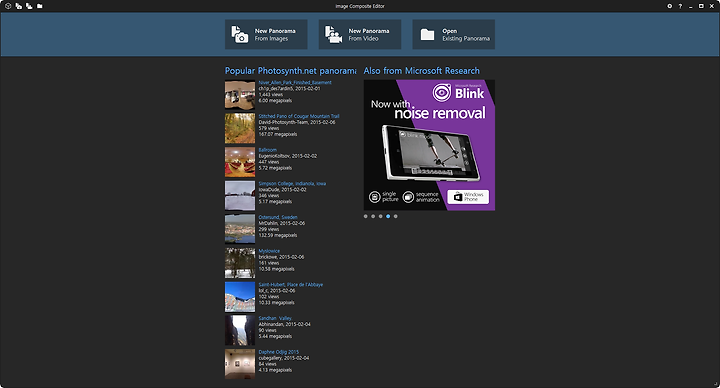Click the text "Abhinandan, 2015-02-04"
This screenshot has height=388, width=720.
pyautogui.click(x=284, y=324)
